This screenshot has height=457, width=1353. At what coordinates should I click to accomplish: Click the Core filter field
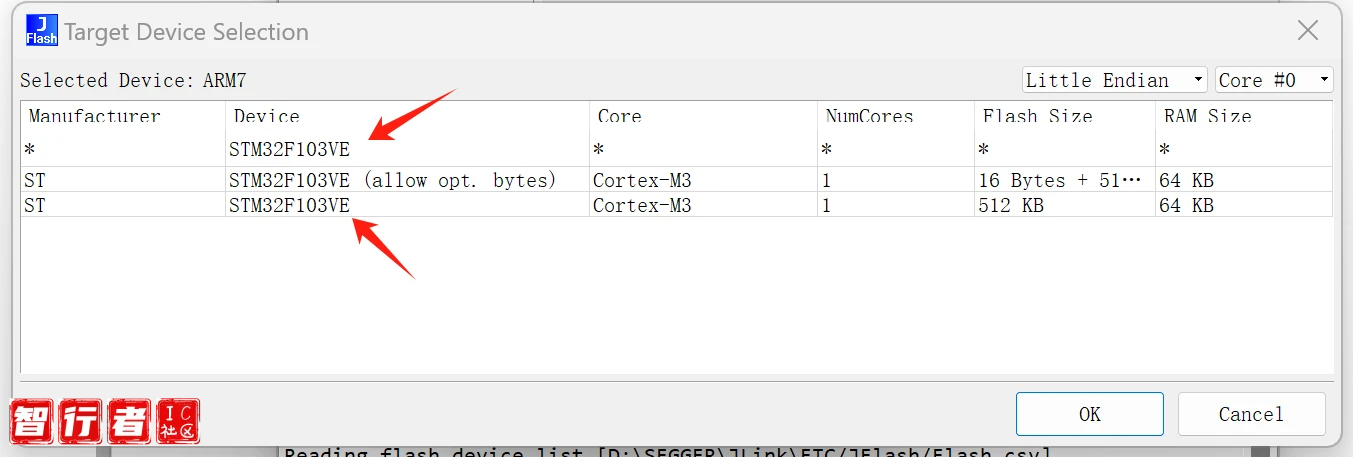click(x=700, y=150)
